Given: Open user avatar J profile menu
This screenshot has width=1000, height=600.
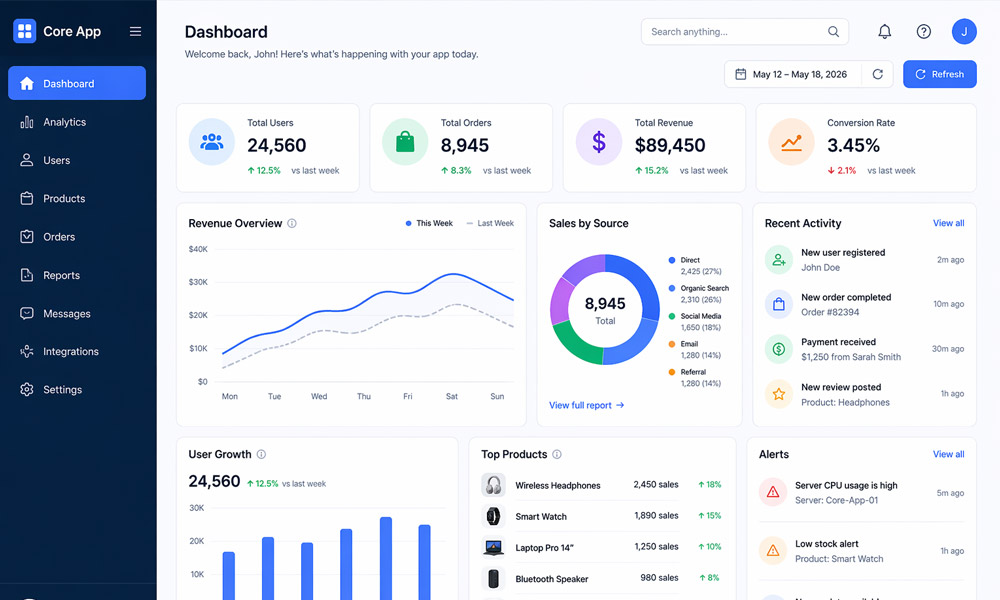Looking at the screenshot, I should [964, 31].
